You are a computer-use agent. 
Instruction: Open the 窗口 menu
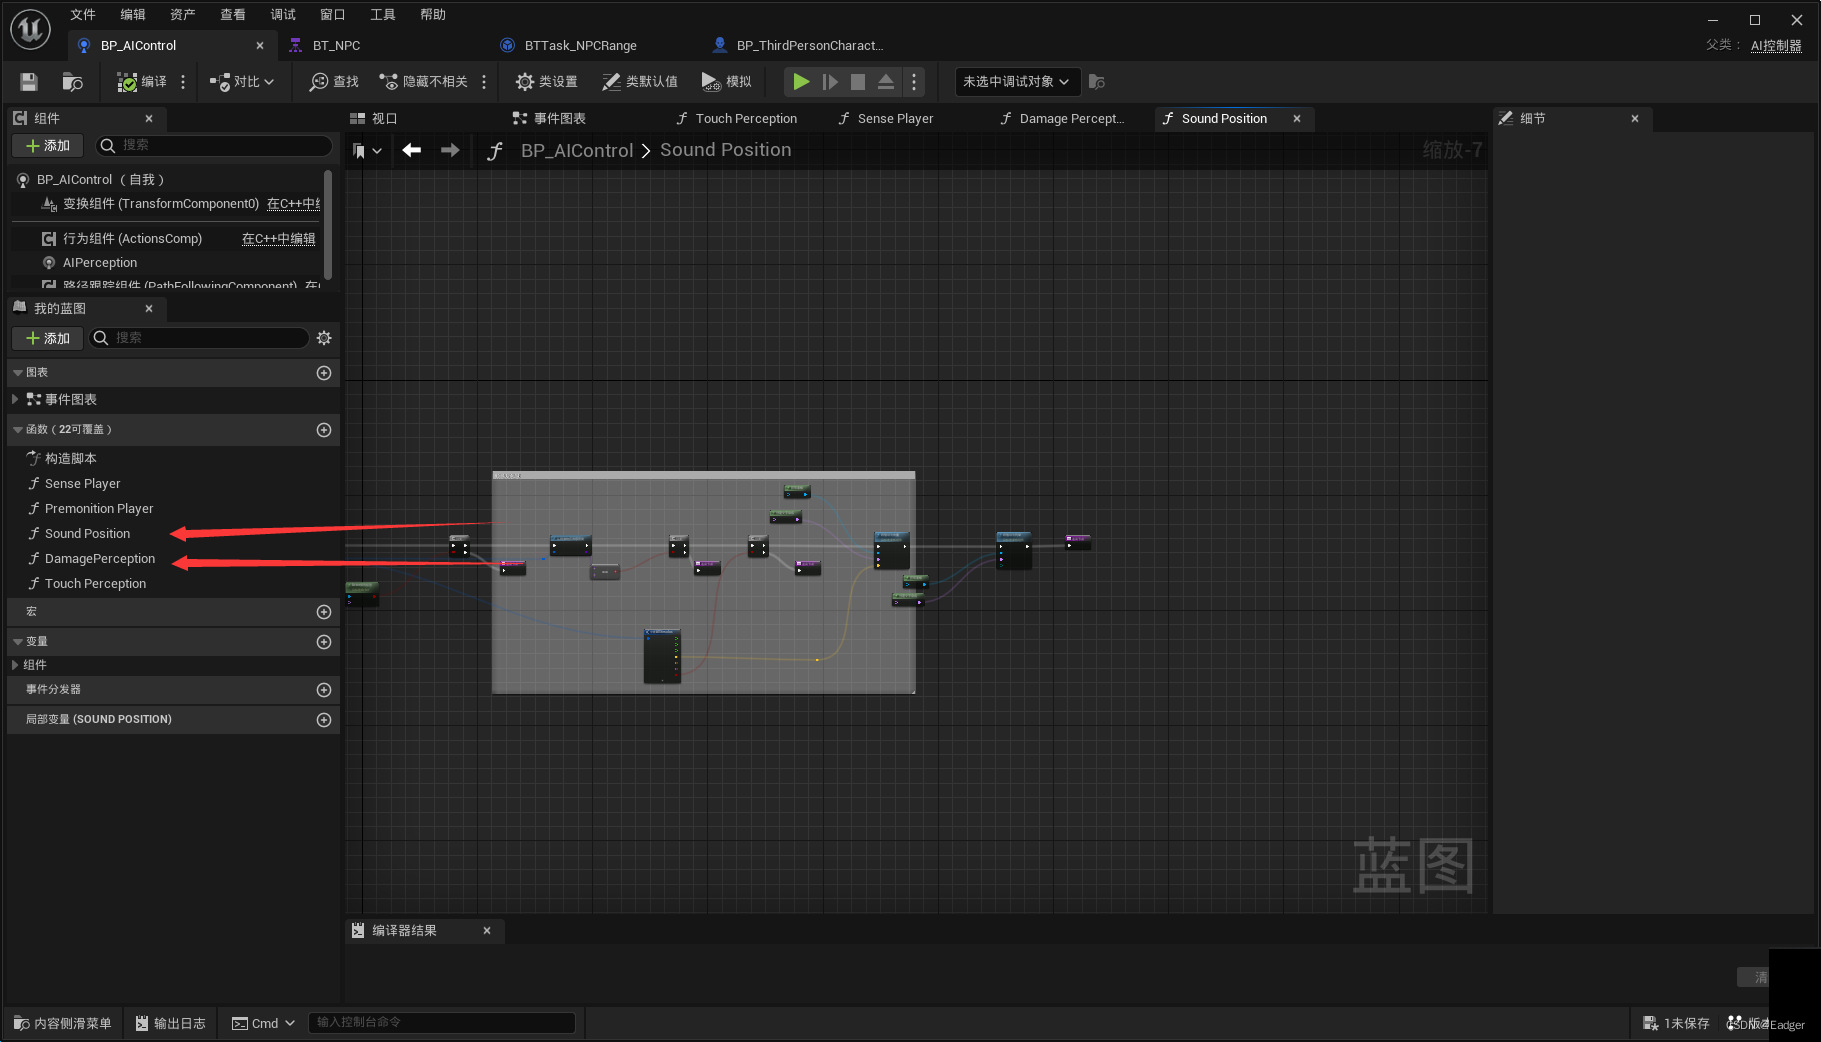(x=331, y=14)
